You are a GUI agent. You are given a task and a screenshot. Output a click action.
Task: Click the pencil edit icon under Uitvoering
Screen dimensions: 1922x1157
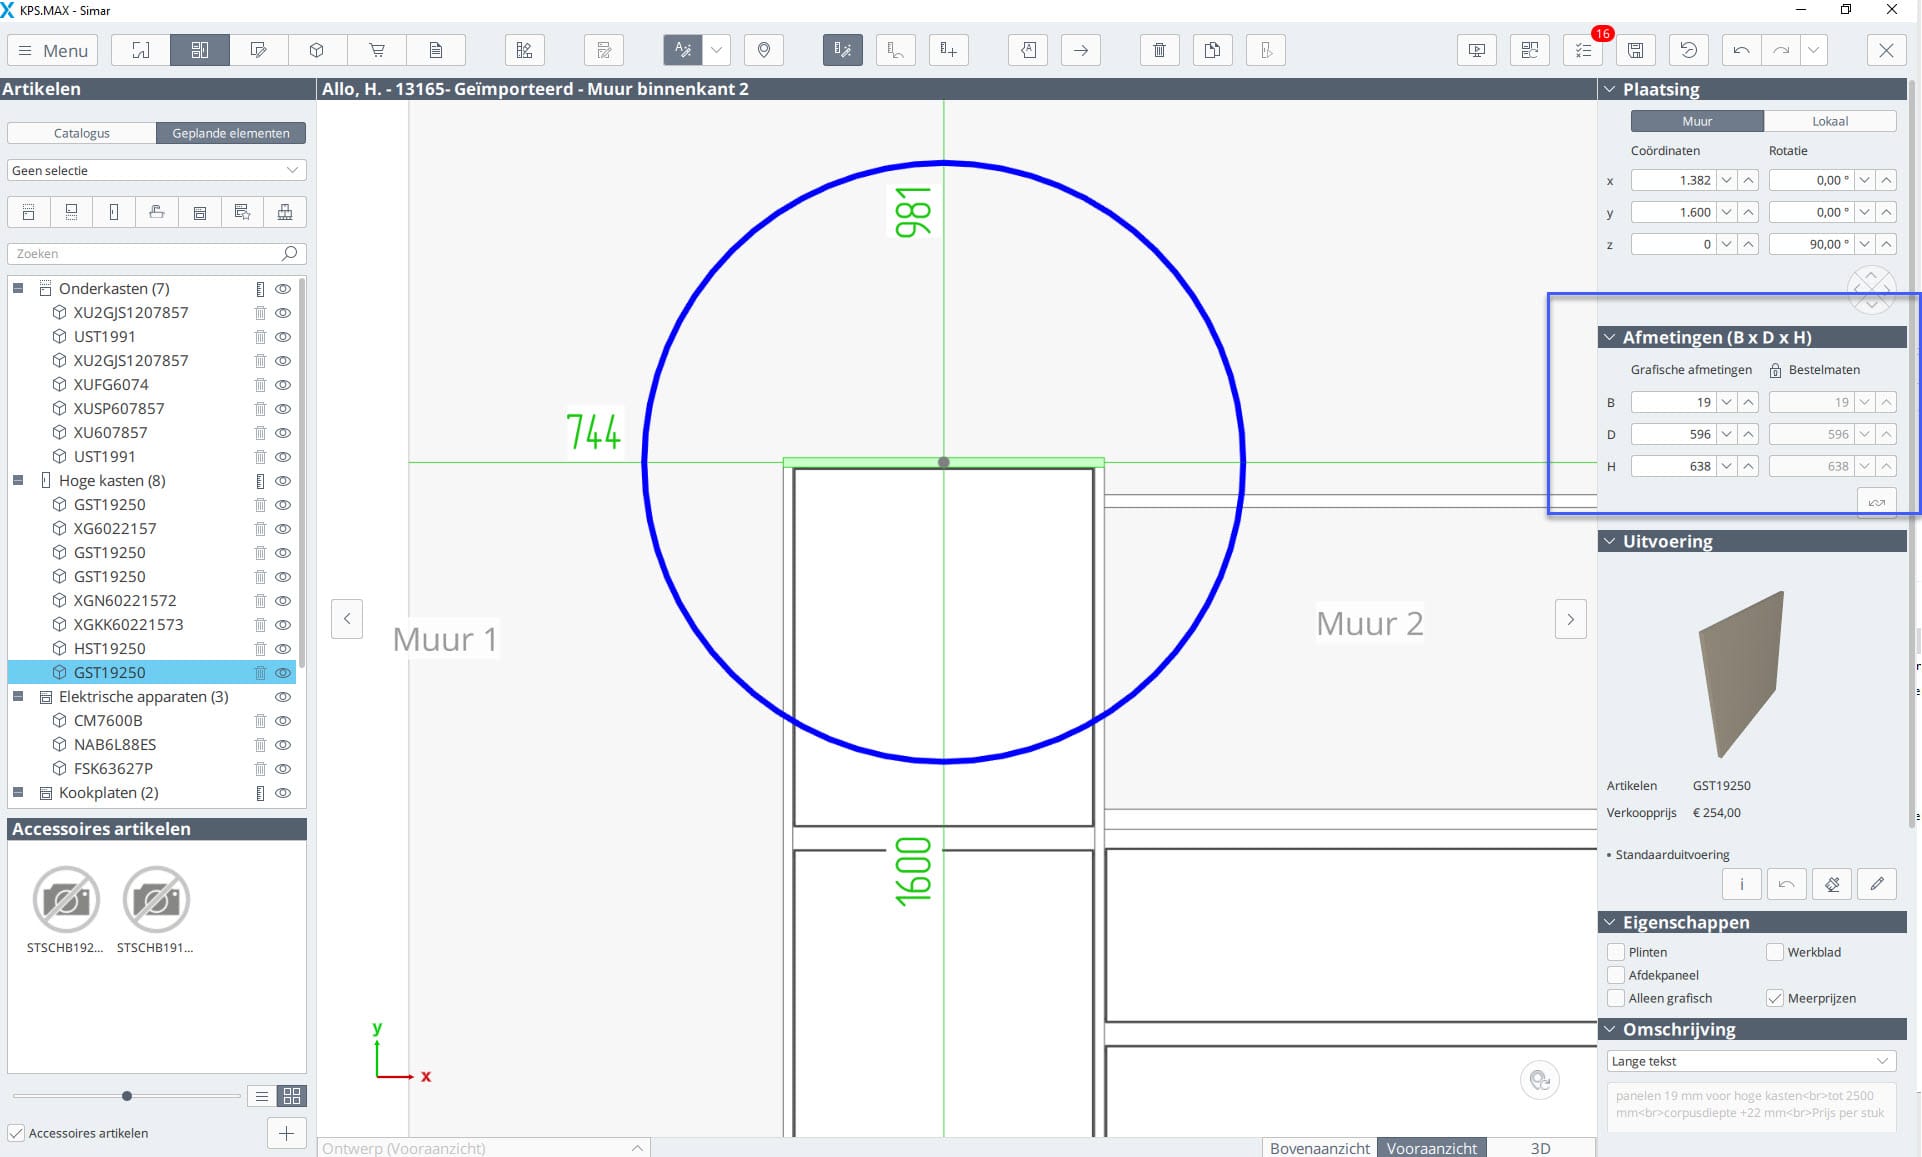pos(1877,884)
